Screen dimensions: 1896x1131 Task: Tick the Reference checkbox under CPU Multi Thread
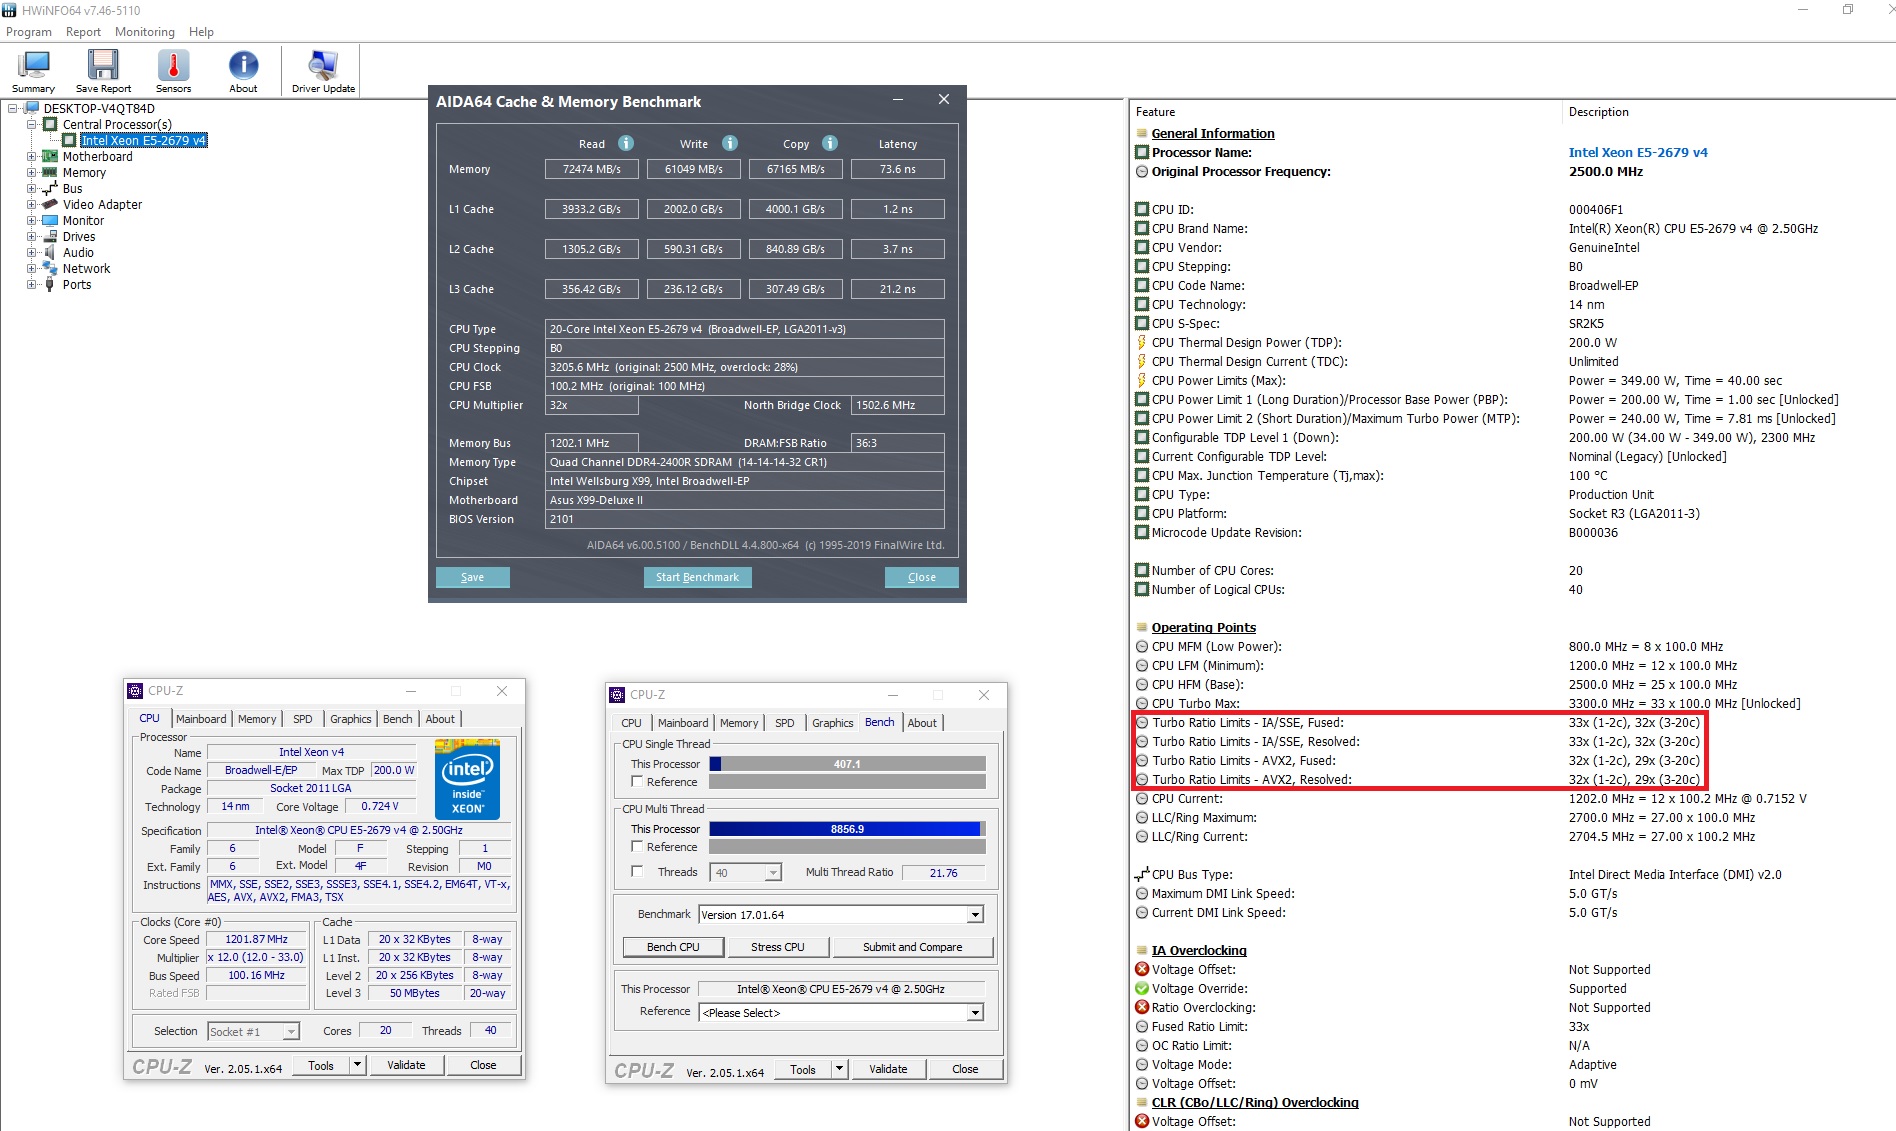[x=637, y=846]
